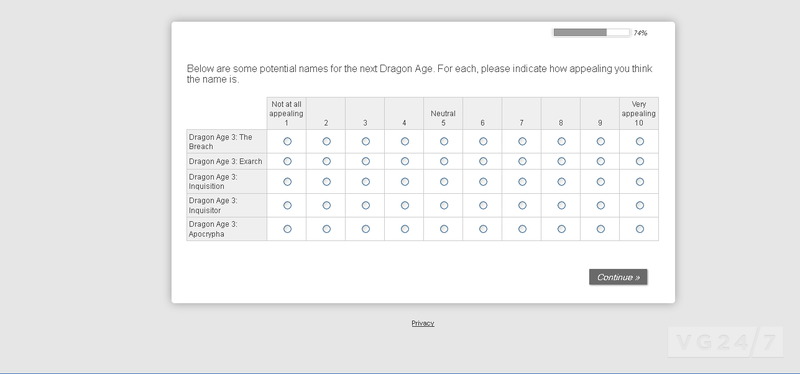Rate Dragon Age 3: Apocrypha as 3
The width and height of the screenshot is (800, 374).
(x=366, y=229)
